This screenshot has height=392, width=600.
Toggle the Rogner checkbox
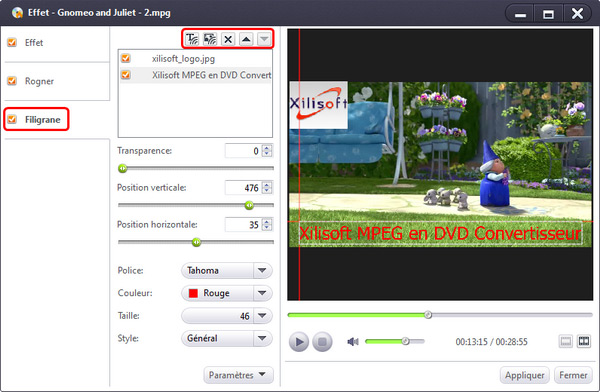click(x=12, y=81)
